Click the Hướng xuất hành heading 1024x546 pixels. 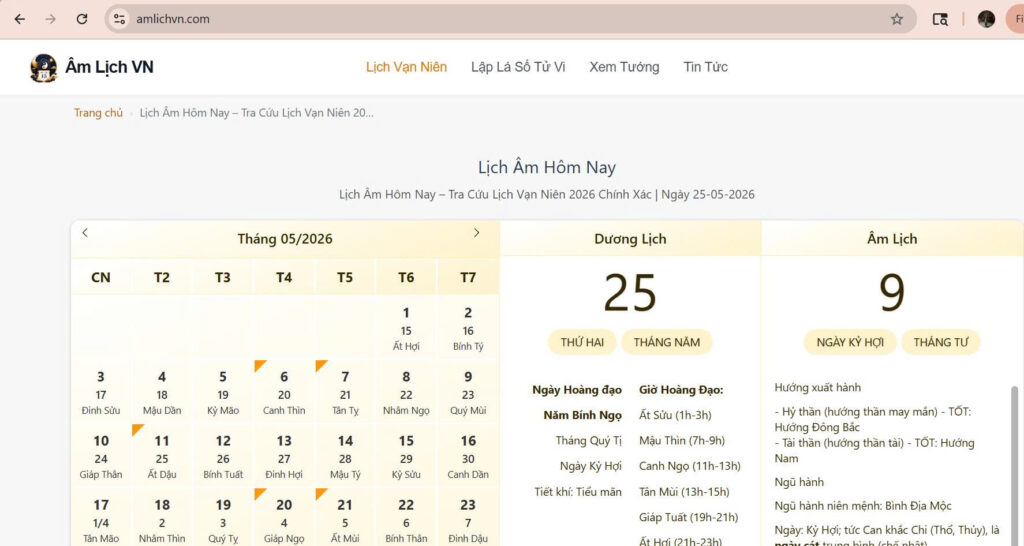(818, 387)
